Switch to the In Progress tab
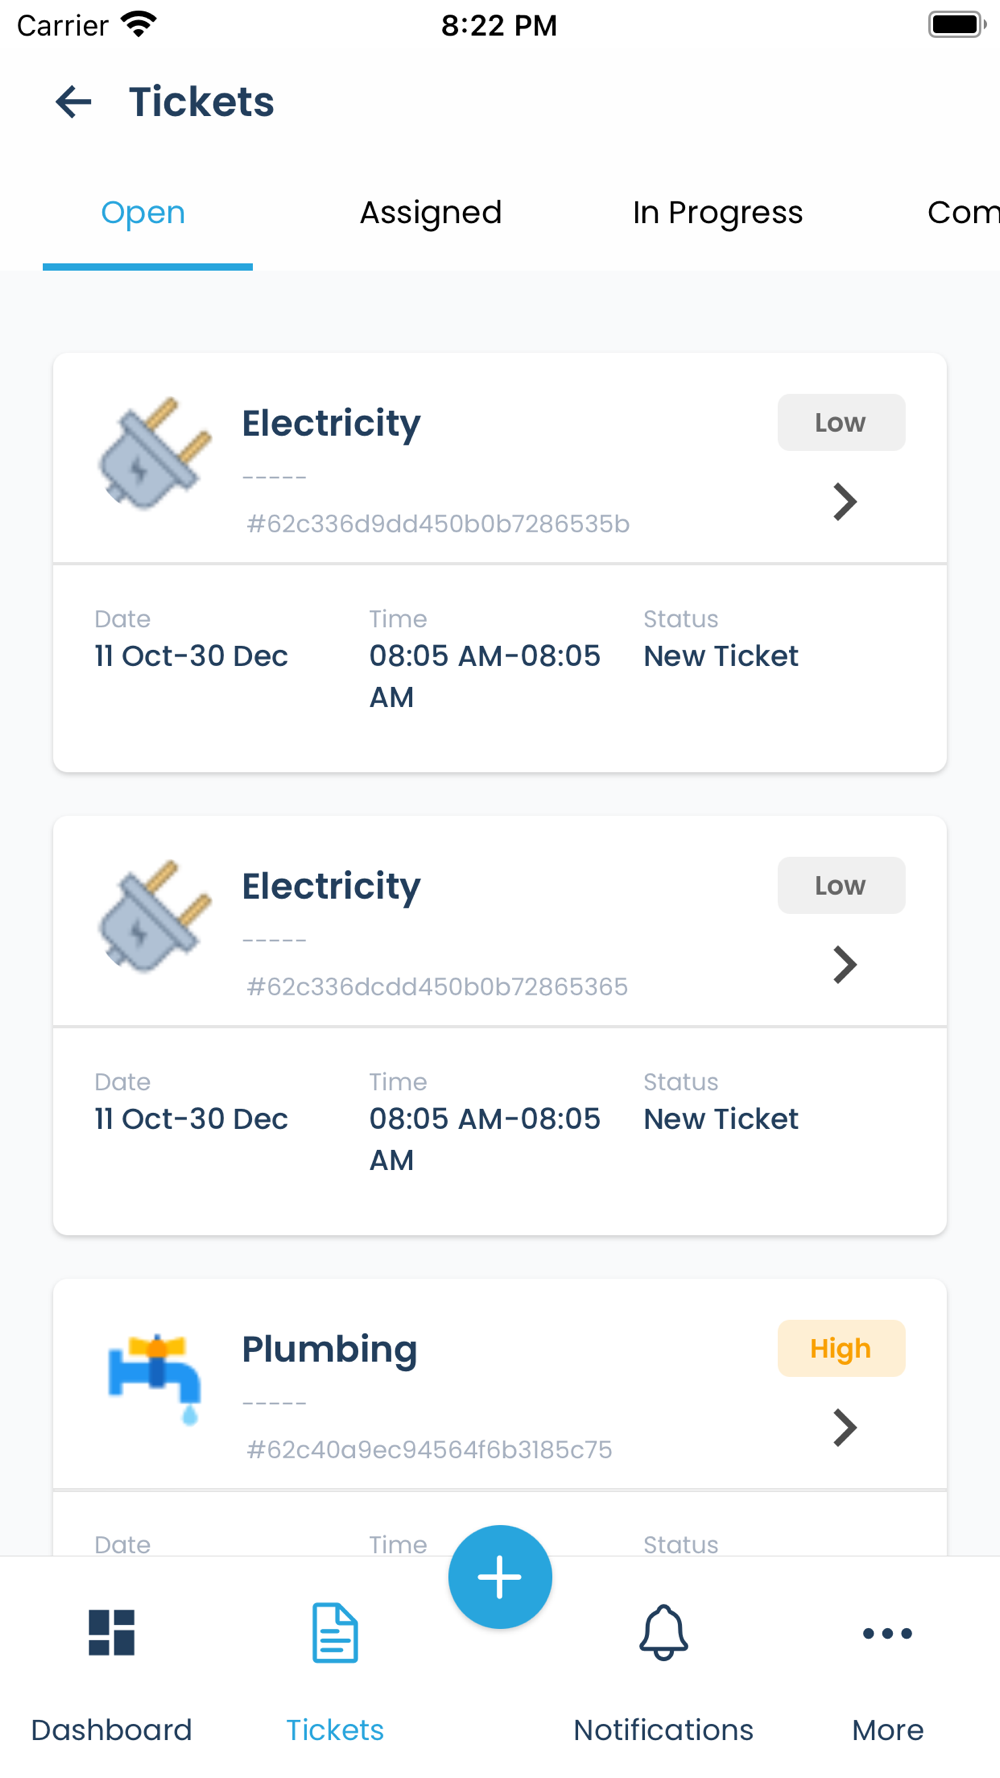The height and width of the screenshot is (1778, 1000). (x=717, y=213)
